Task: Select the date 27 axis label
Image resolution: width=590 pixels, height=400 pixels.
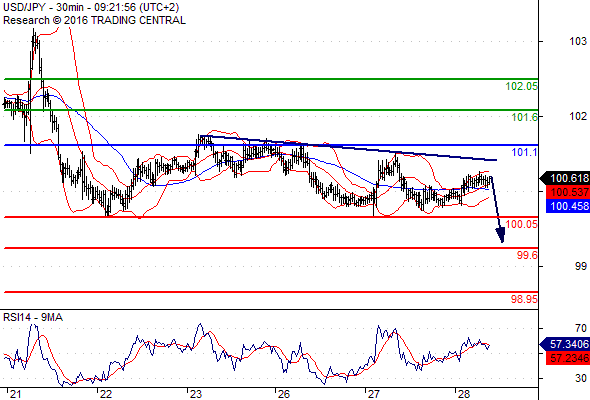Action: 374,394
